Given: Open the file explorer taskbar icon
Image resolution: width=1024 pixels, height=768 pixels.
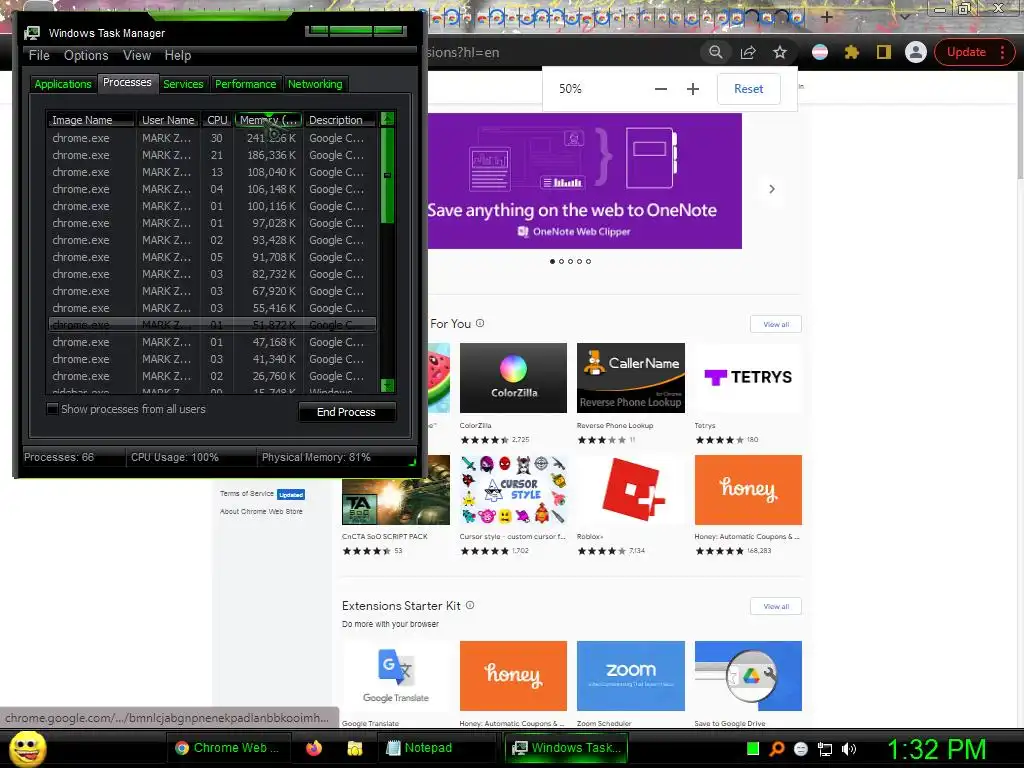Looking at the screenshot, I should 355,748.
